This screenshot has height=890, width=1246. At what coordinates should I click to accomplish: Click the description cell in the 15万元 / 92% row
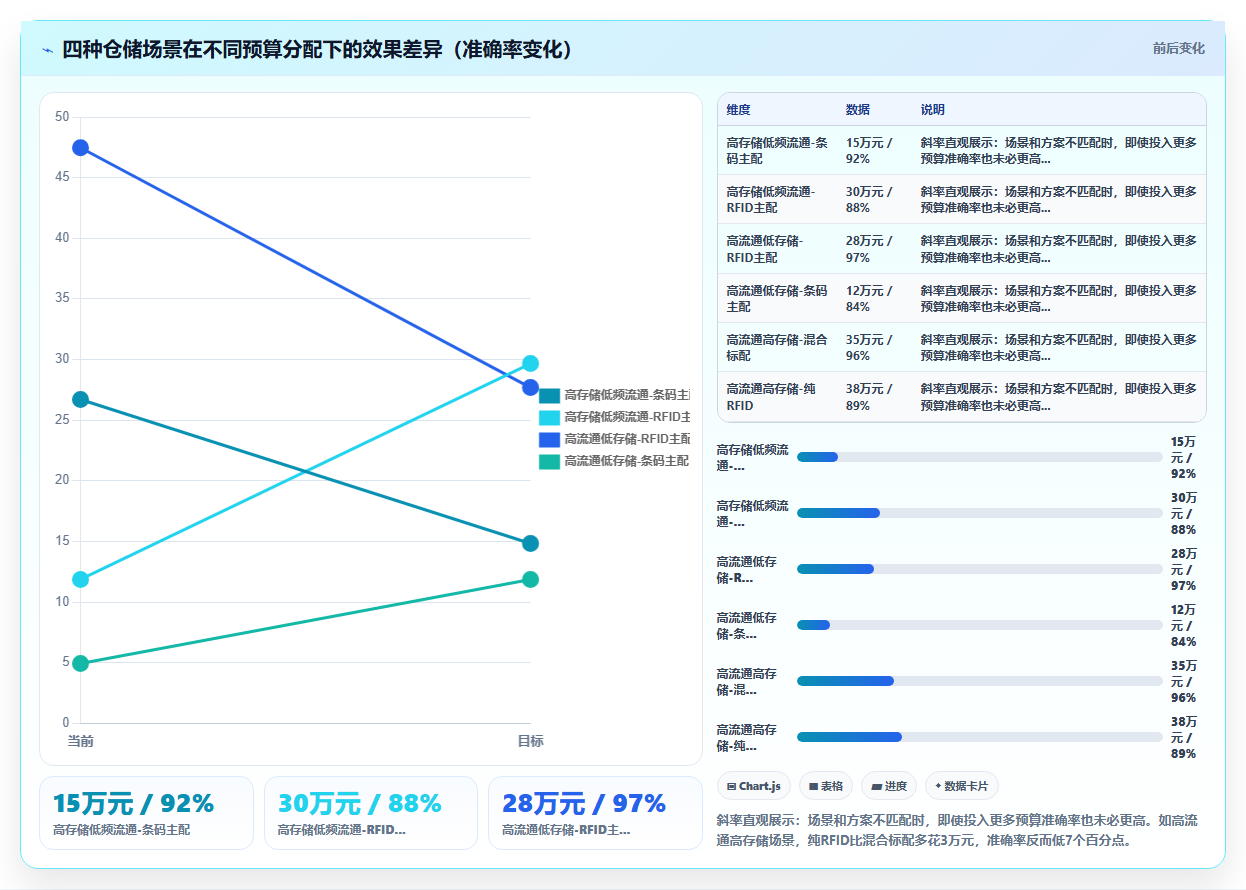pos(1059,150)
